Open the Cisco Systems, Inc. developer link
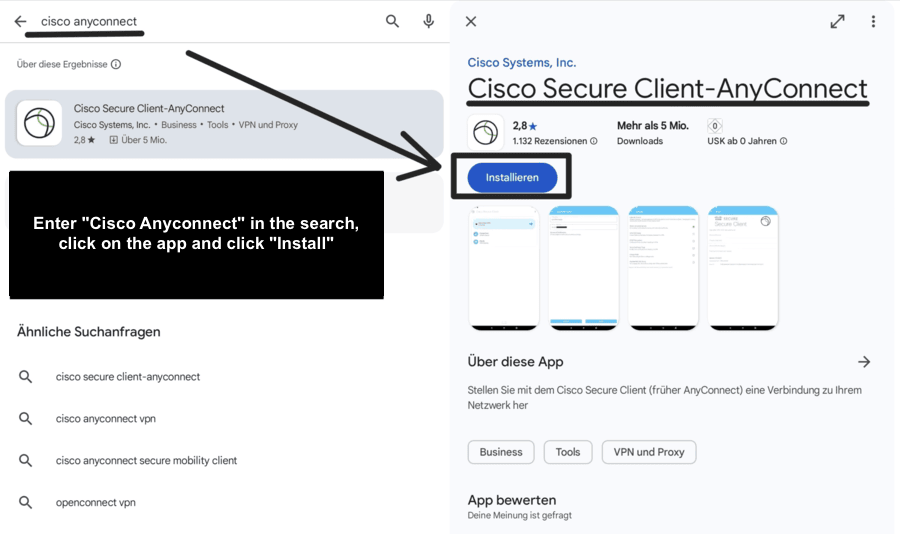 [x=521, y=63]
